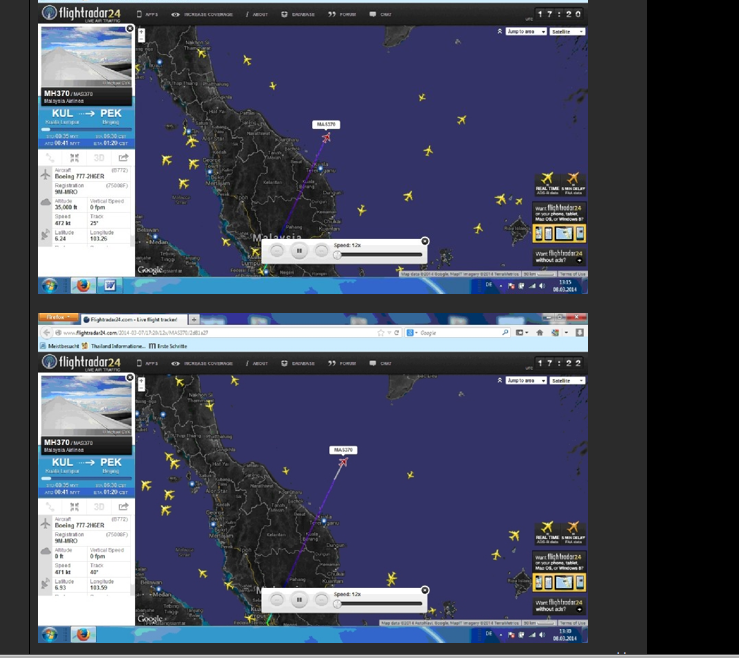Click the mobile apps ad in the 17:20 view
Image resolution: width=739 pixels, height=658 pixels.
[559, 222]
